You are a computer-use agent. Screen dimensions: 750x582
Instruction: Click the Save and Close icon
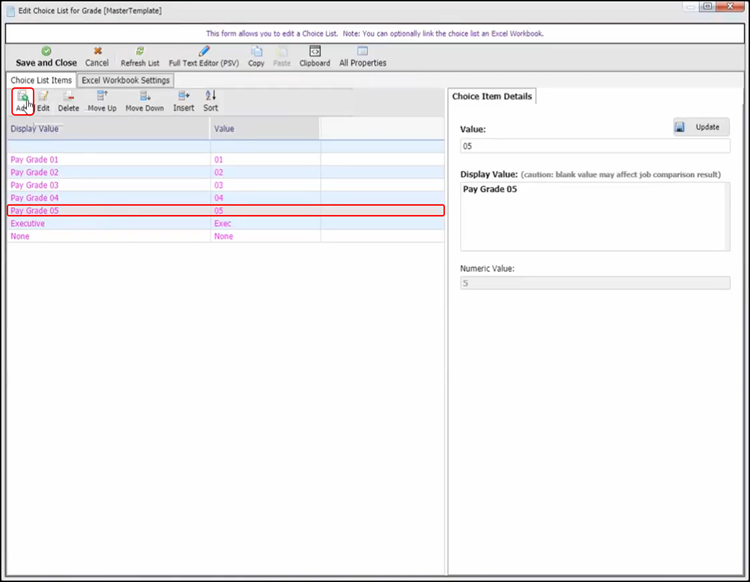46,51
